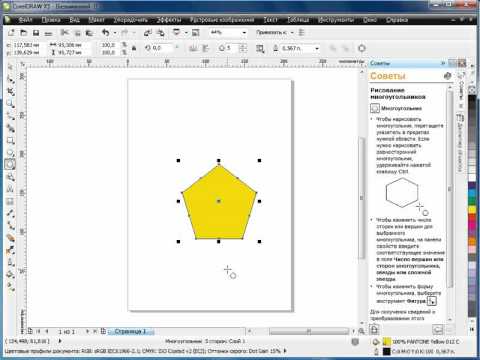The height and width of the screenshot is (360, 480).
Task: Click the Convert to curves icon on property bar
Action: [362, 48]
